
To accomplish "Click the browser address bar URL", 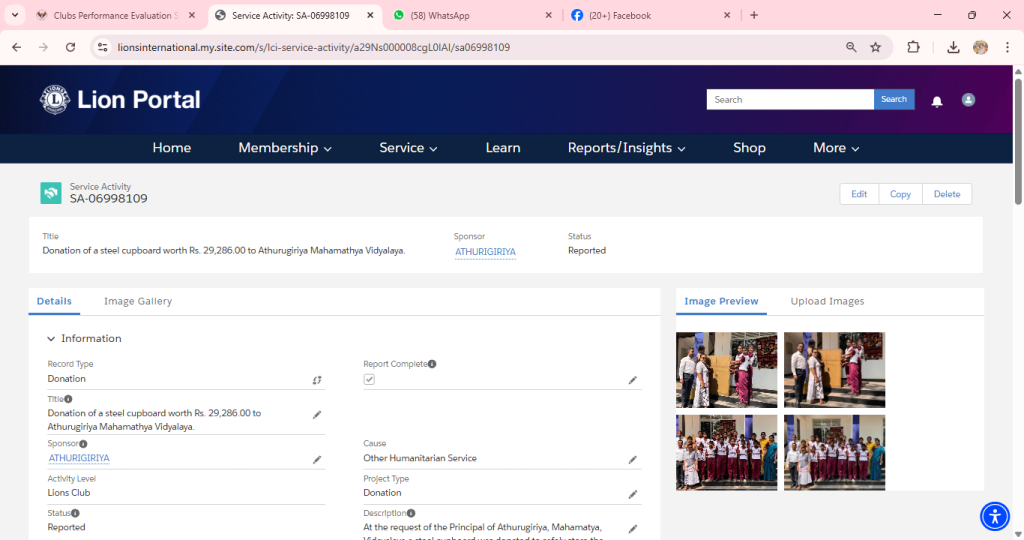I will point(313,47).
